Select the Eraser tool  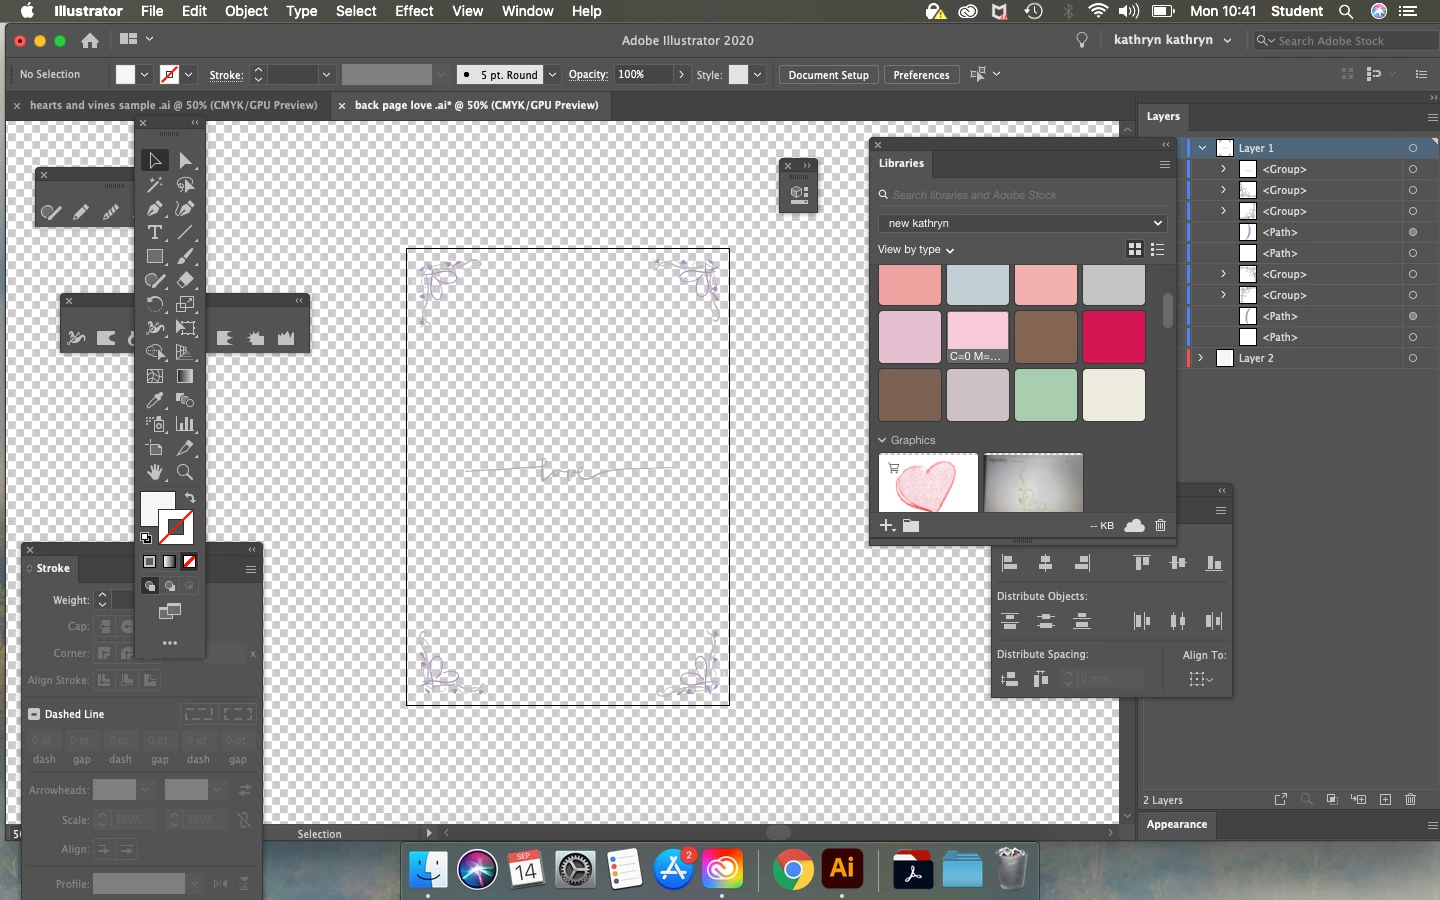pyautogui.click(x=185, y=280)
